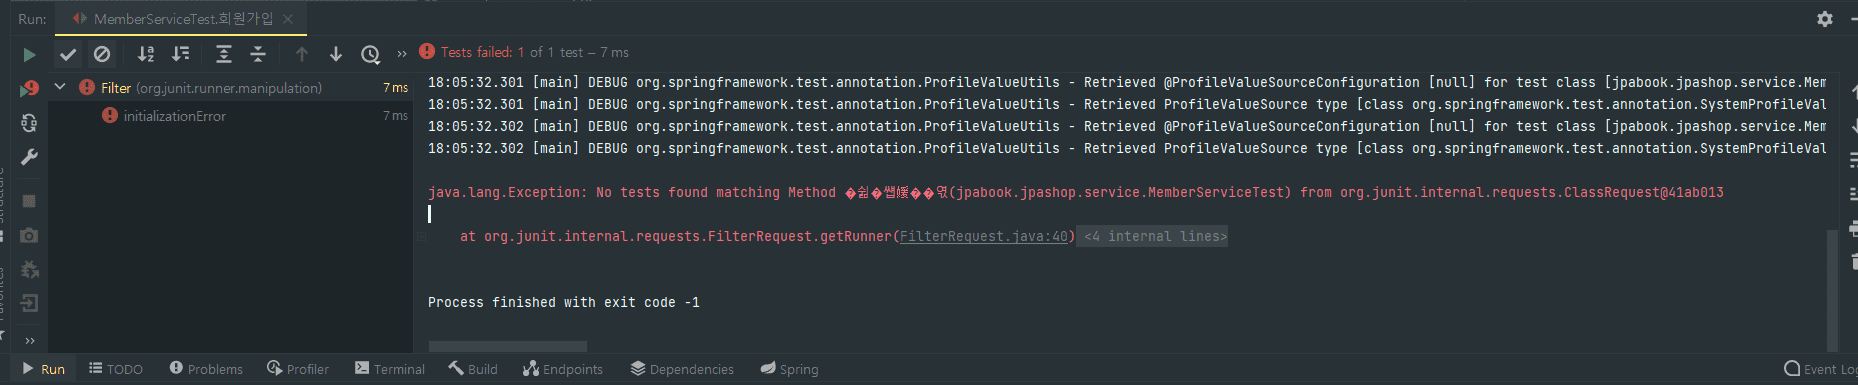Viewport: 1858px width, 385px height.
Task: Open test history clock icon
Action: click(x=370, y=54)
